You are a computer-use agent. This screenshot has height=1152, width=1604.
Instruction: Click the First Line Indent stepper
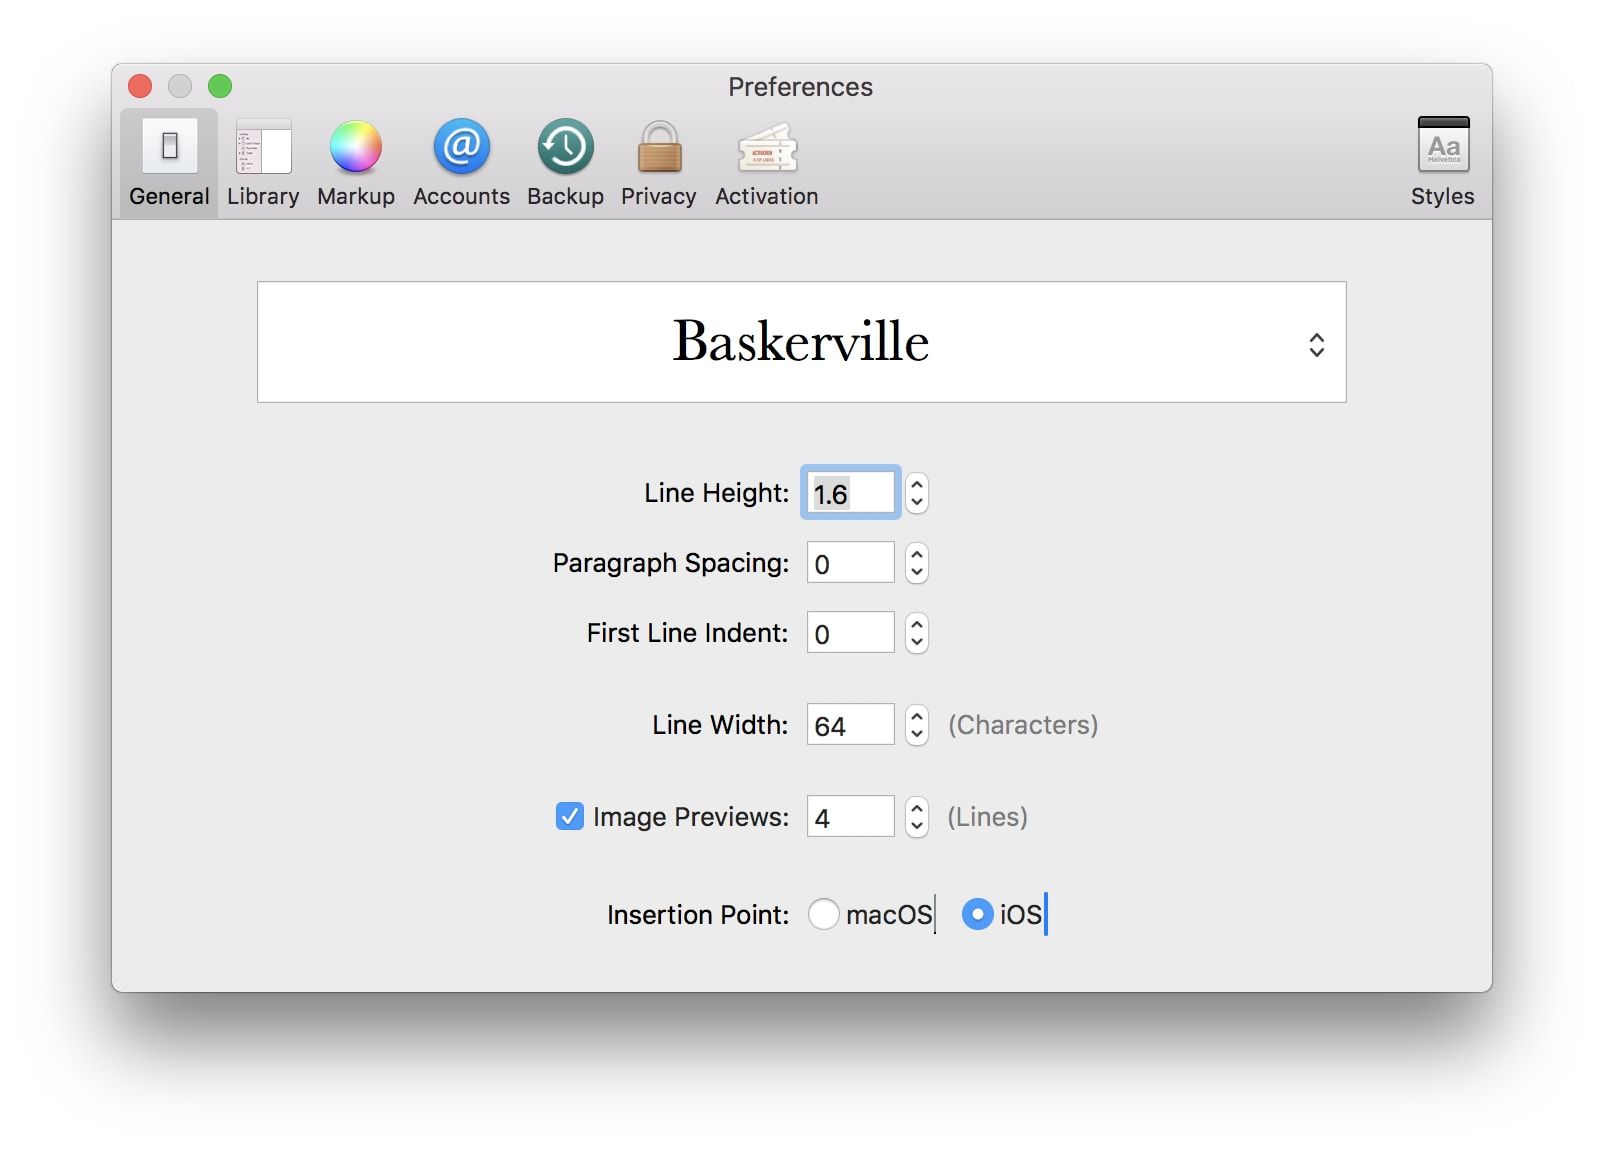917,633
